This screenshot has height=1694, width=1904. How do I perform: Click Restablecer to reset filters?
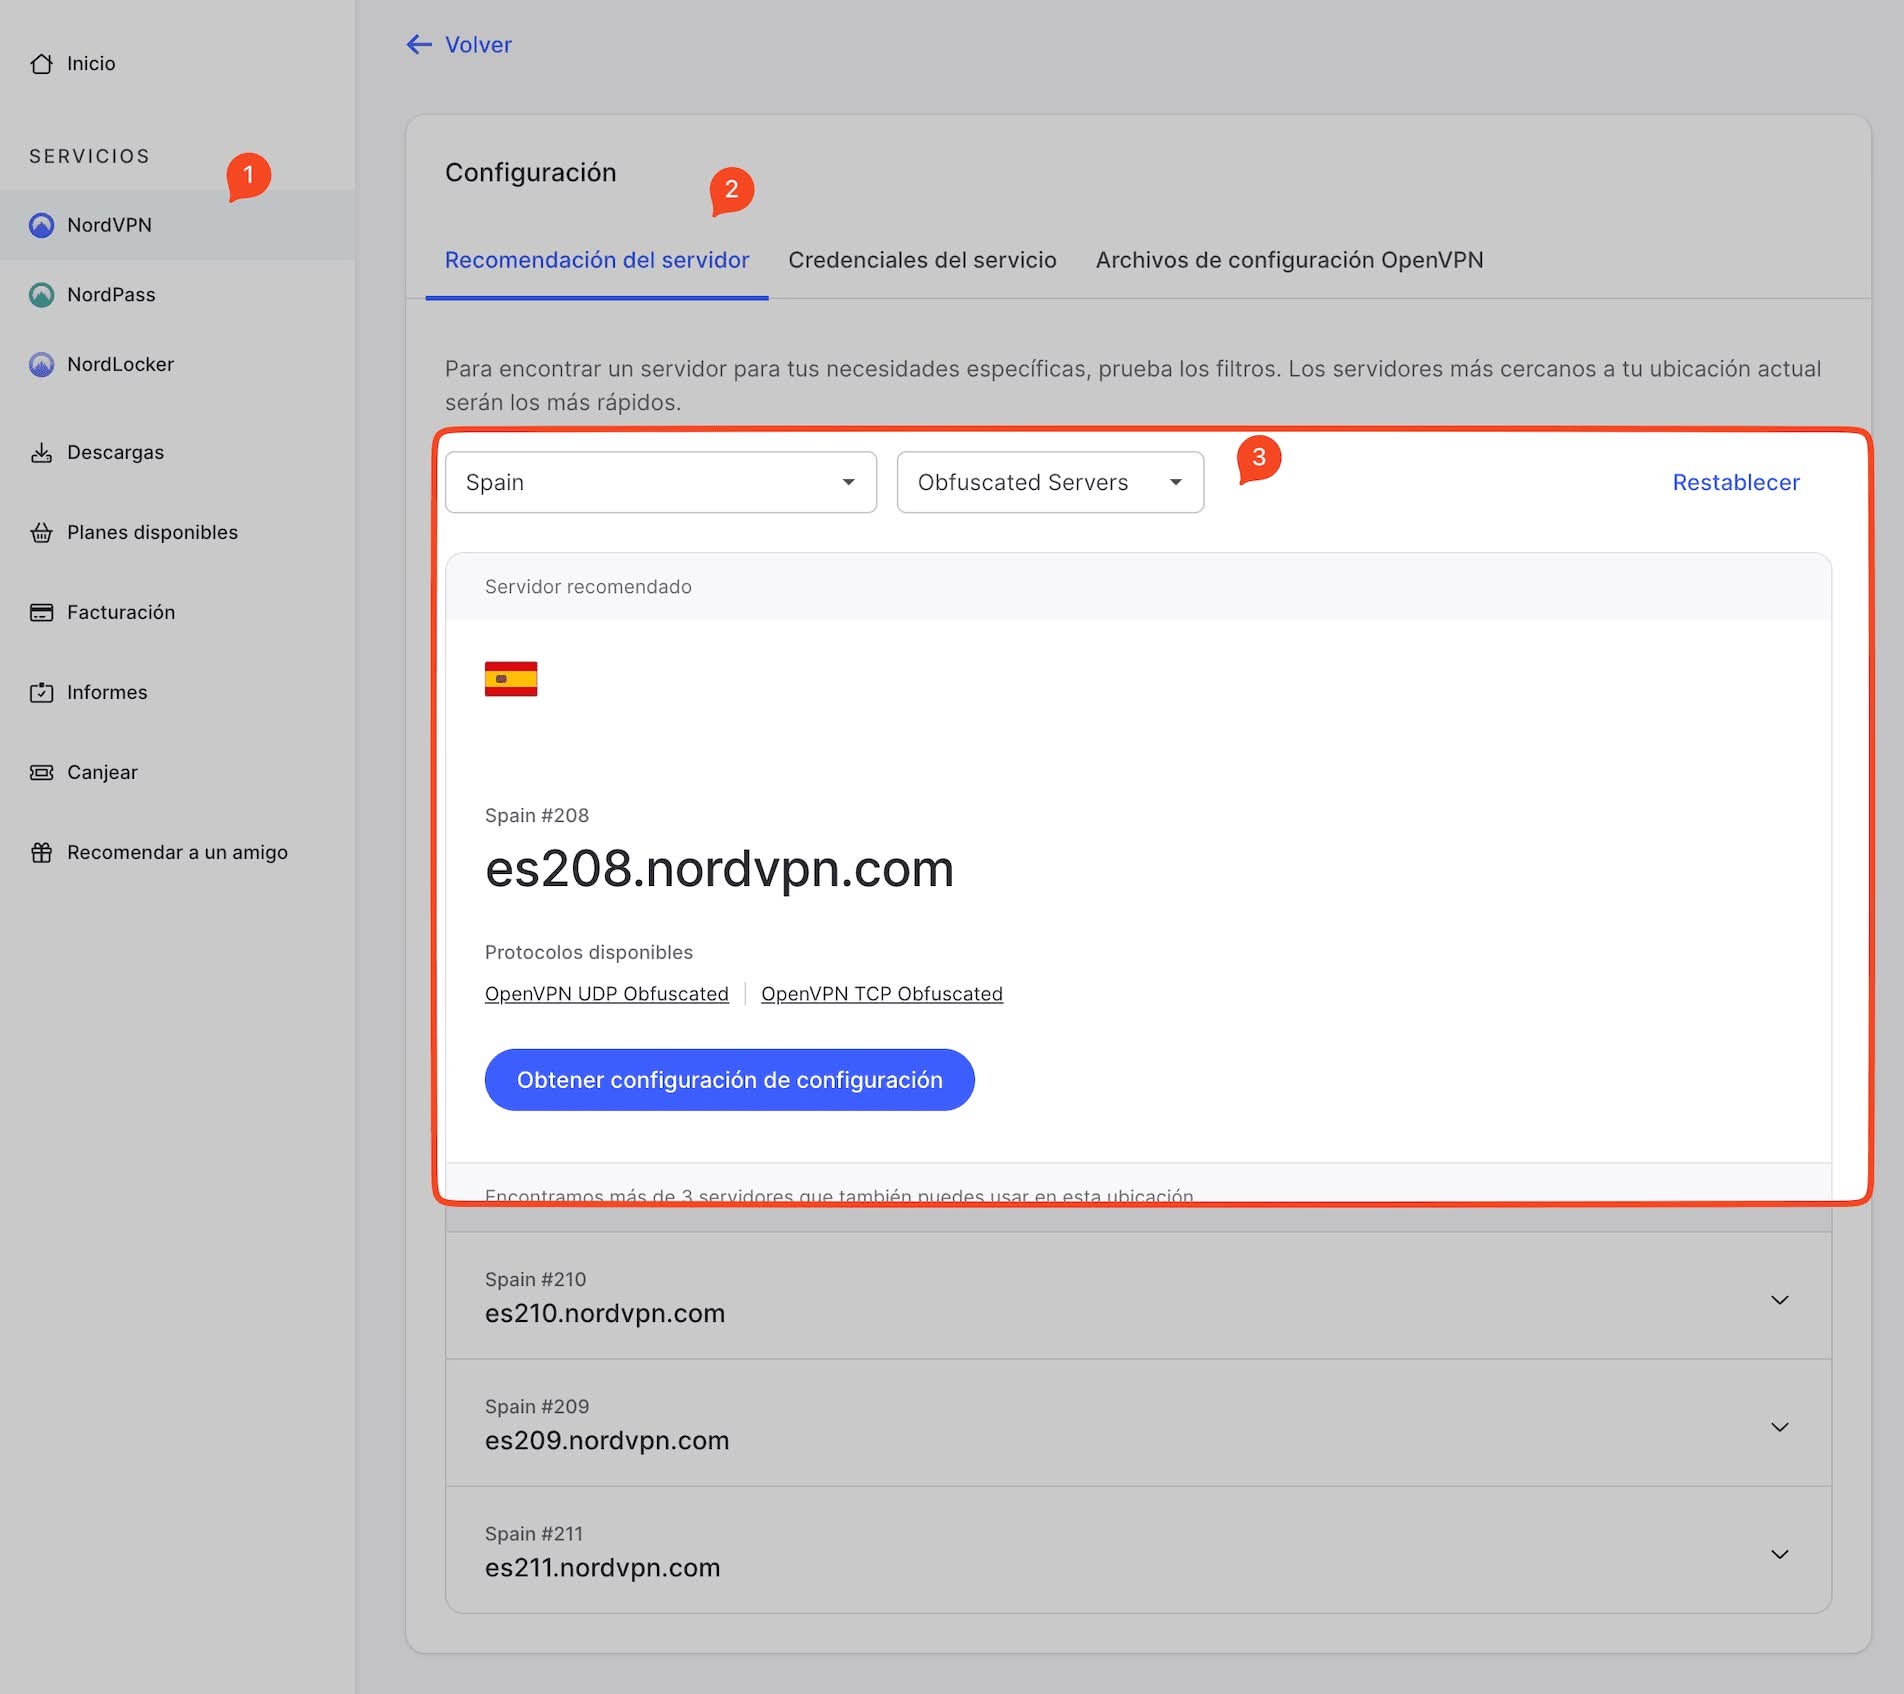(1736, 482)
